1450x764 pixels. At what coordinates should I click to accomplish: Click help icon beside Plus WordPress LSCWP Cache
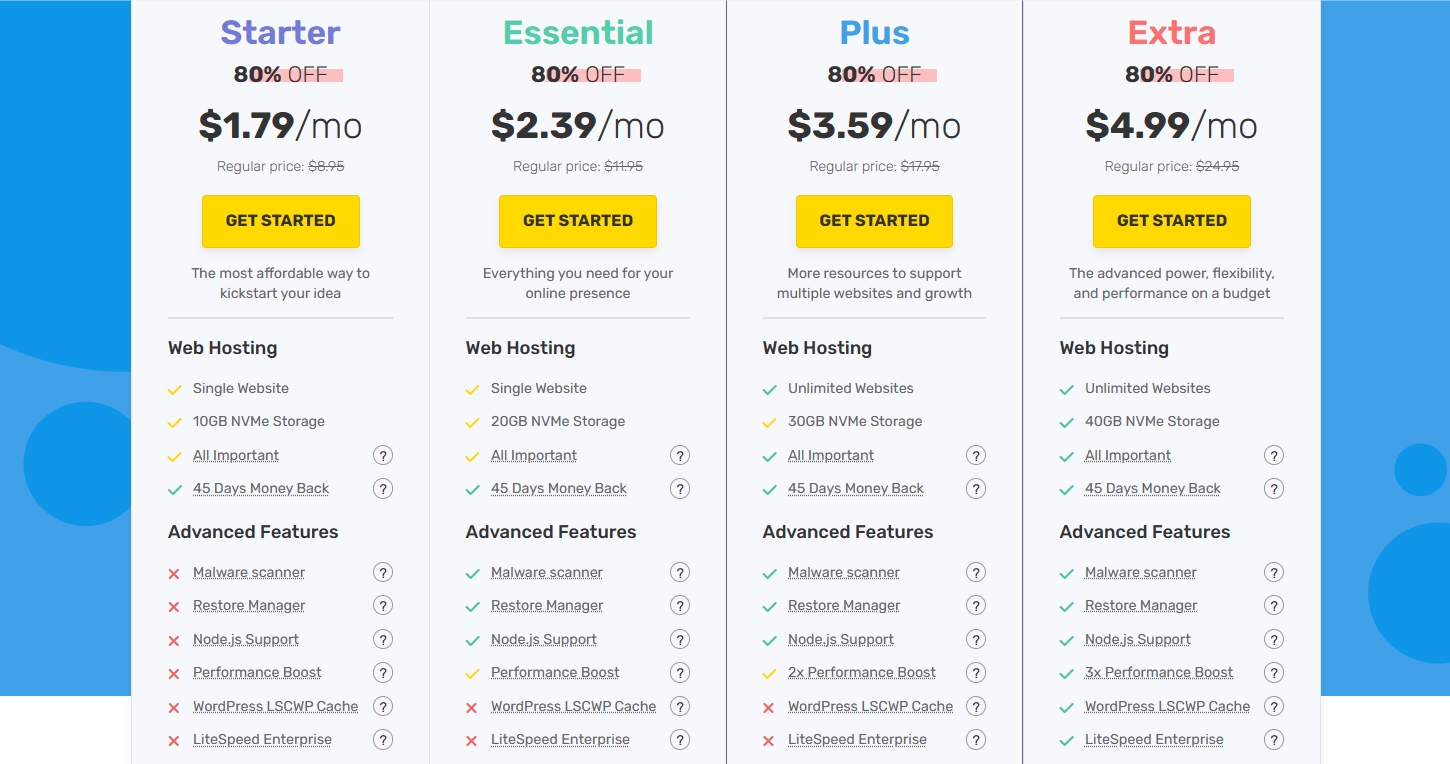click(x=976, y=707)
